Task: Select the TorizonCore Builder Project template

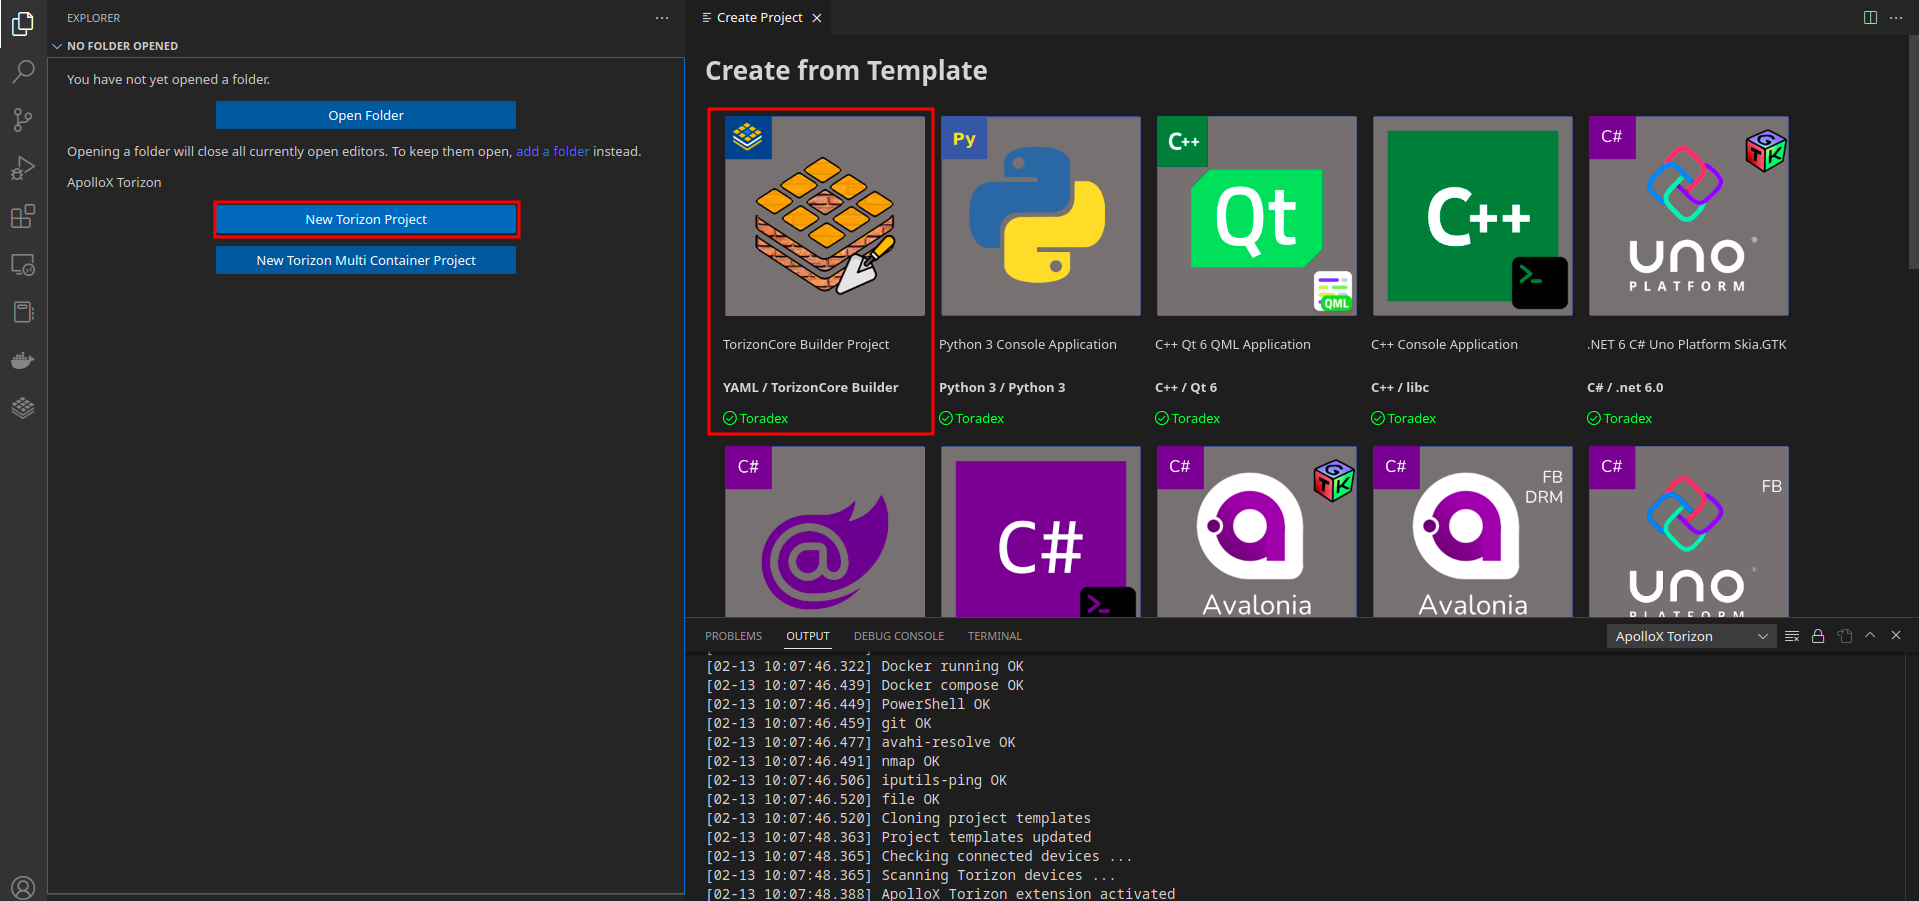Action: click(x=825, y=216)
